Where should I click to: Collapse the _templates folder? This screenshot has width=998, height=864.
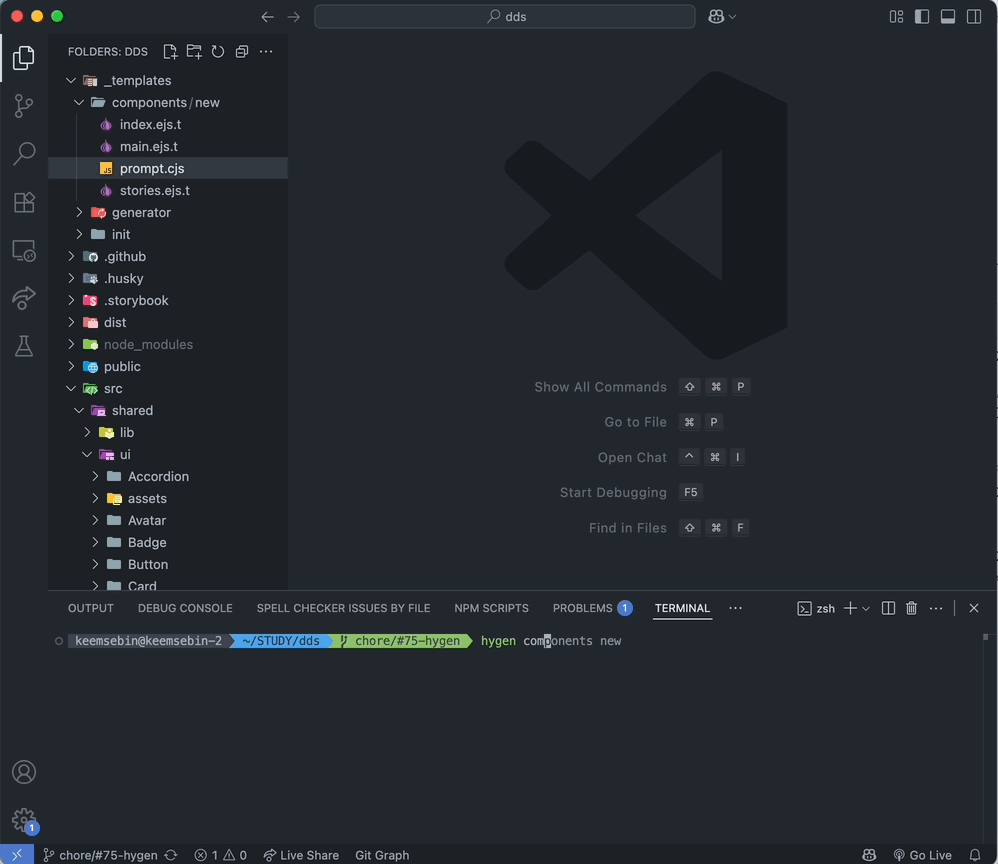71,80
